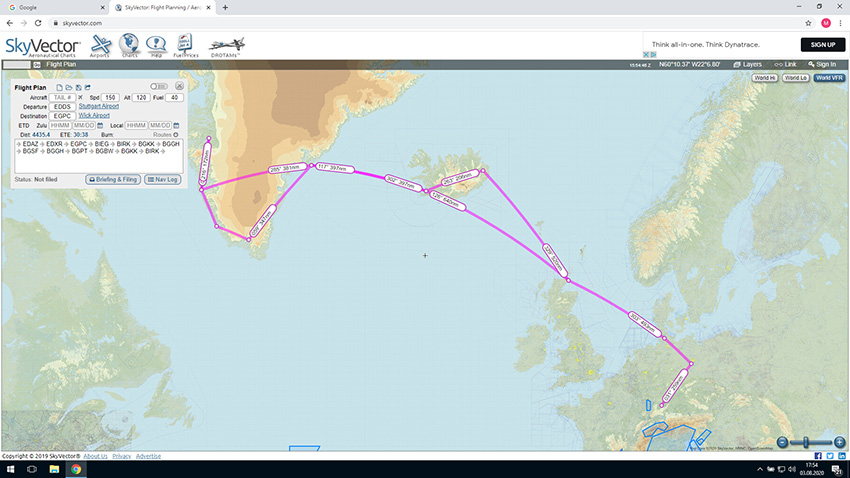Toggle the Flight Plan panel switch
The width and height of the screenshot is (850, 478).
[x=158, y=87]
